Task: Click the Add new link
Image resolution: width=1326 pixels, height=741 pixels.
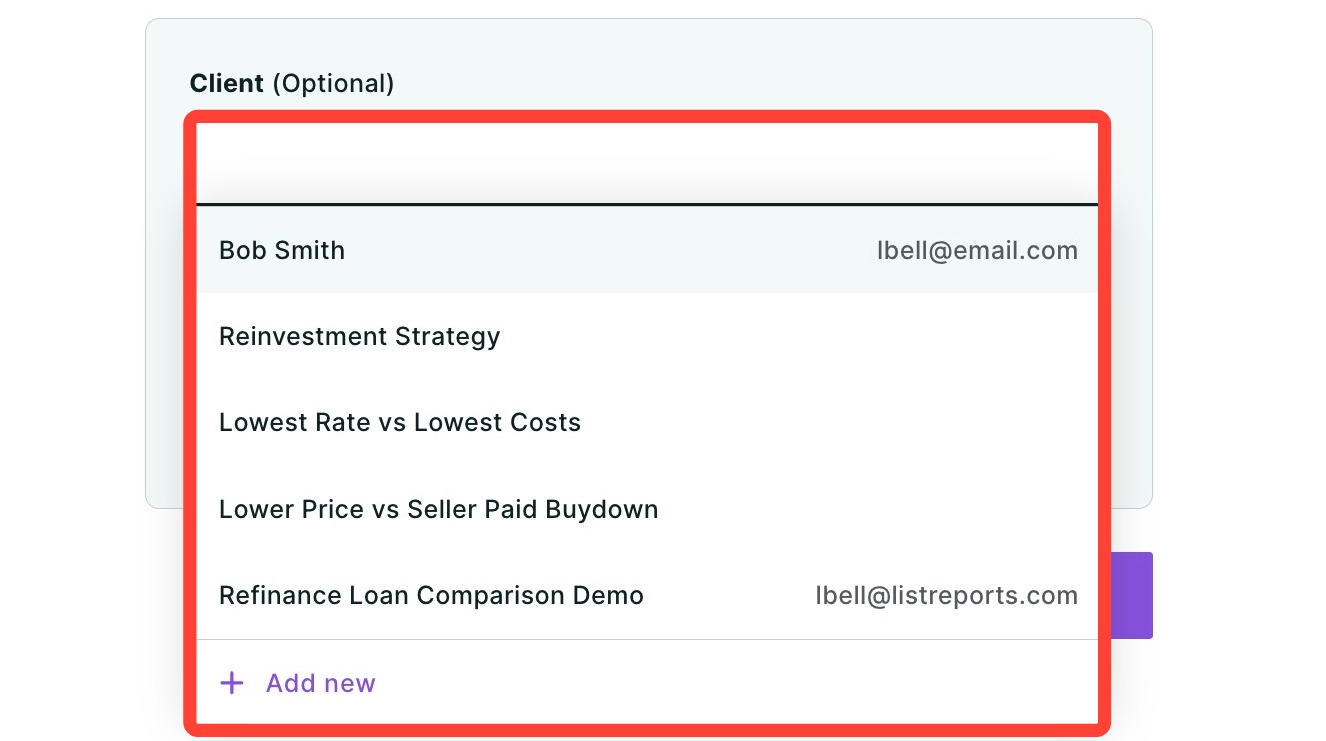Action: (x=320, y=683)
